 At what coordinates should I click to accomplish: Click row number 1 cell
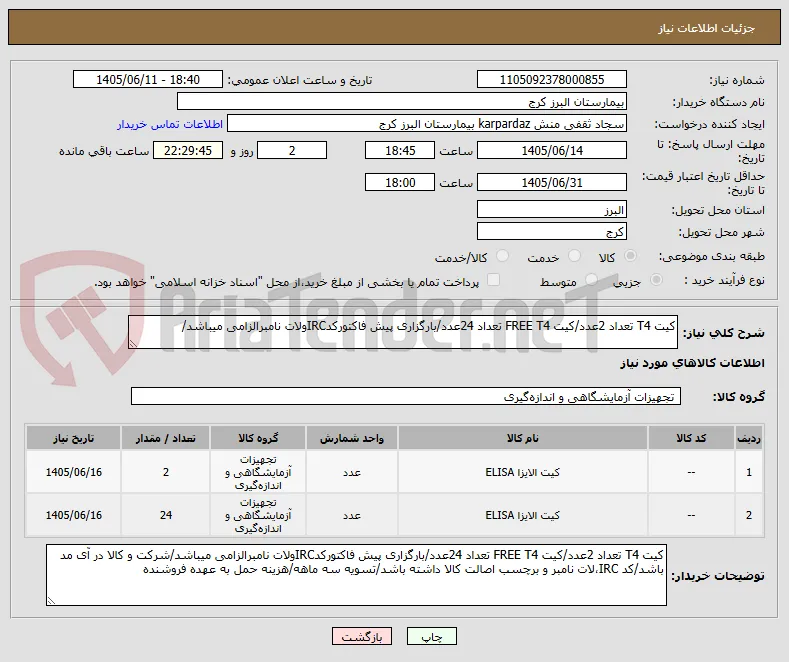[749, 472]
